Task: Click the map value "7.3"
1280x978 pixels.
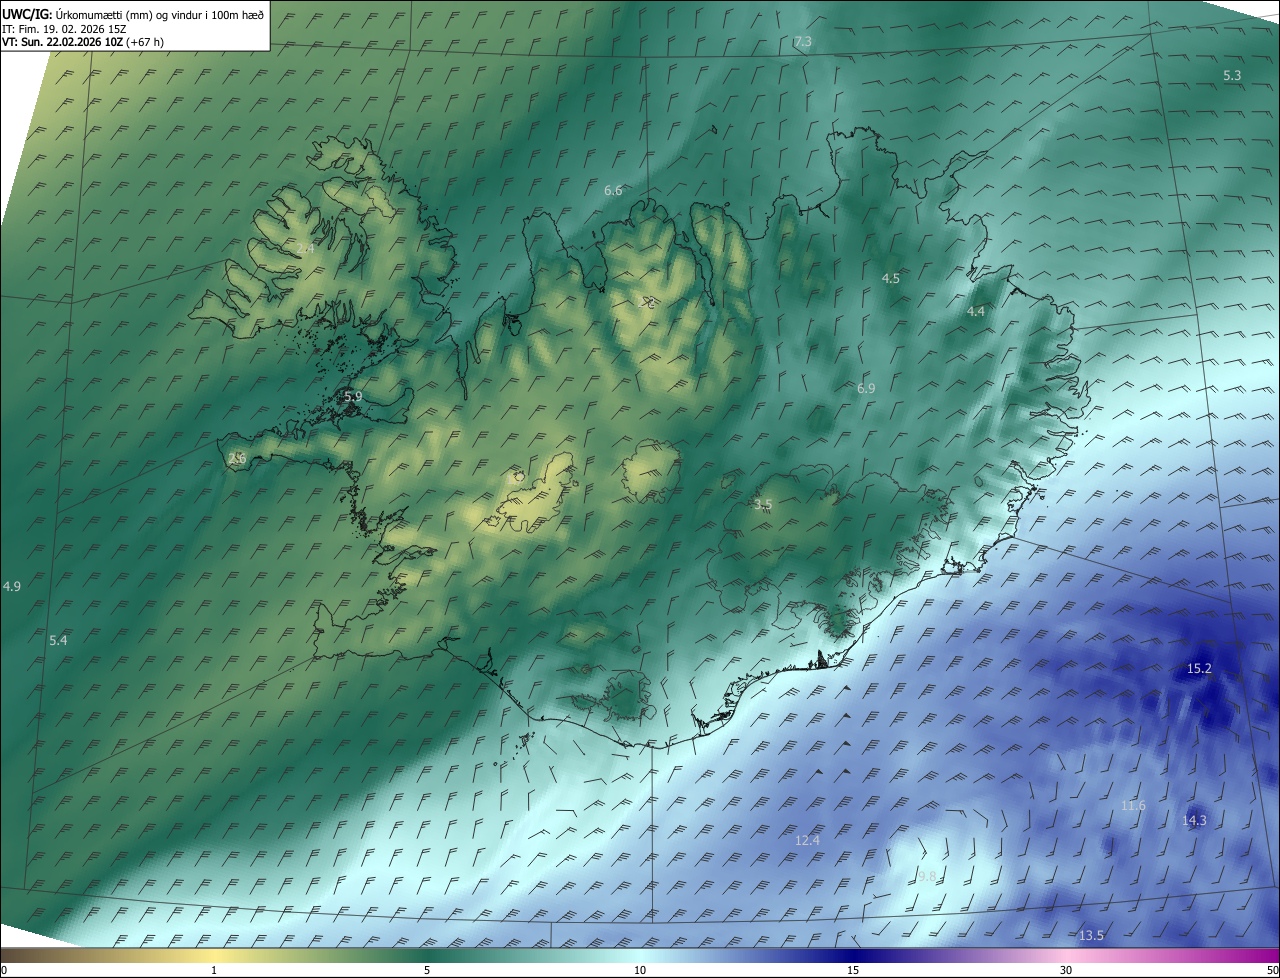Action: (802, 42)
